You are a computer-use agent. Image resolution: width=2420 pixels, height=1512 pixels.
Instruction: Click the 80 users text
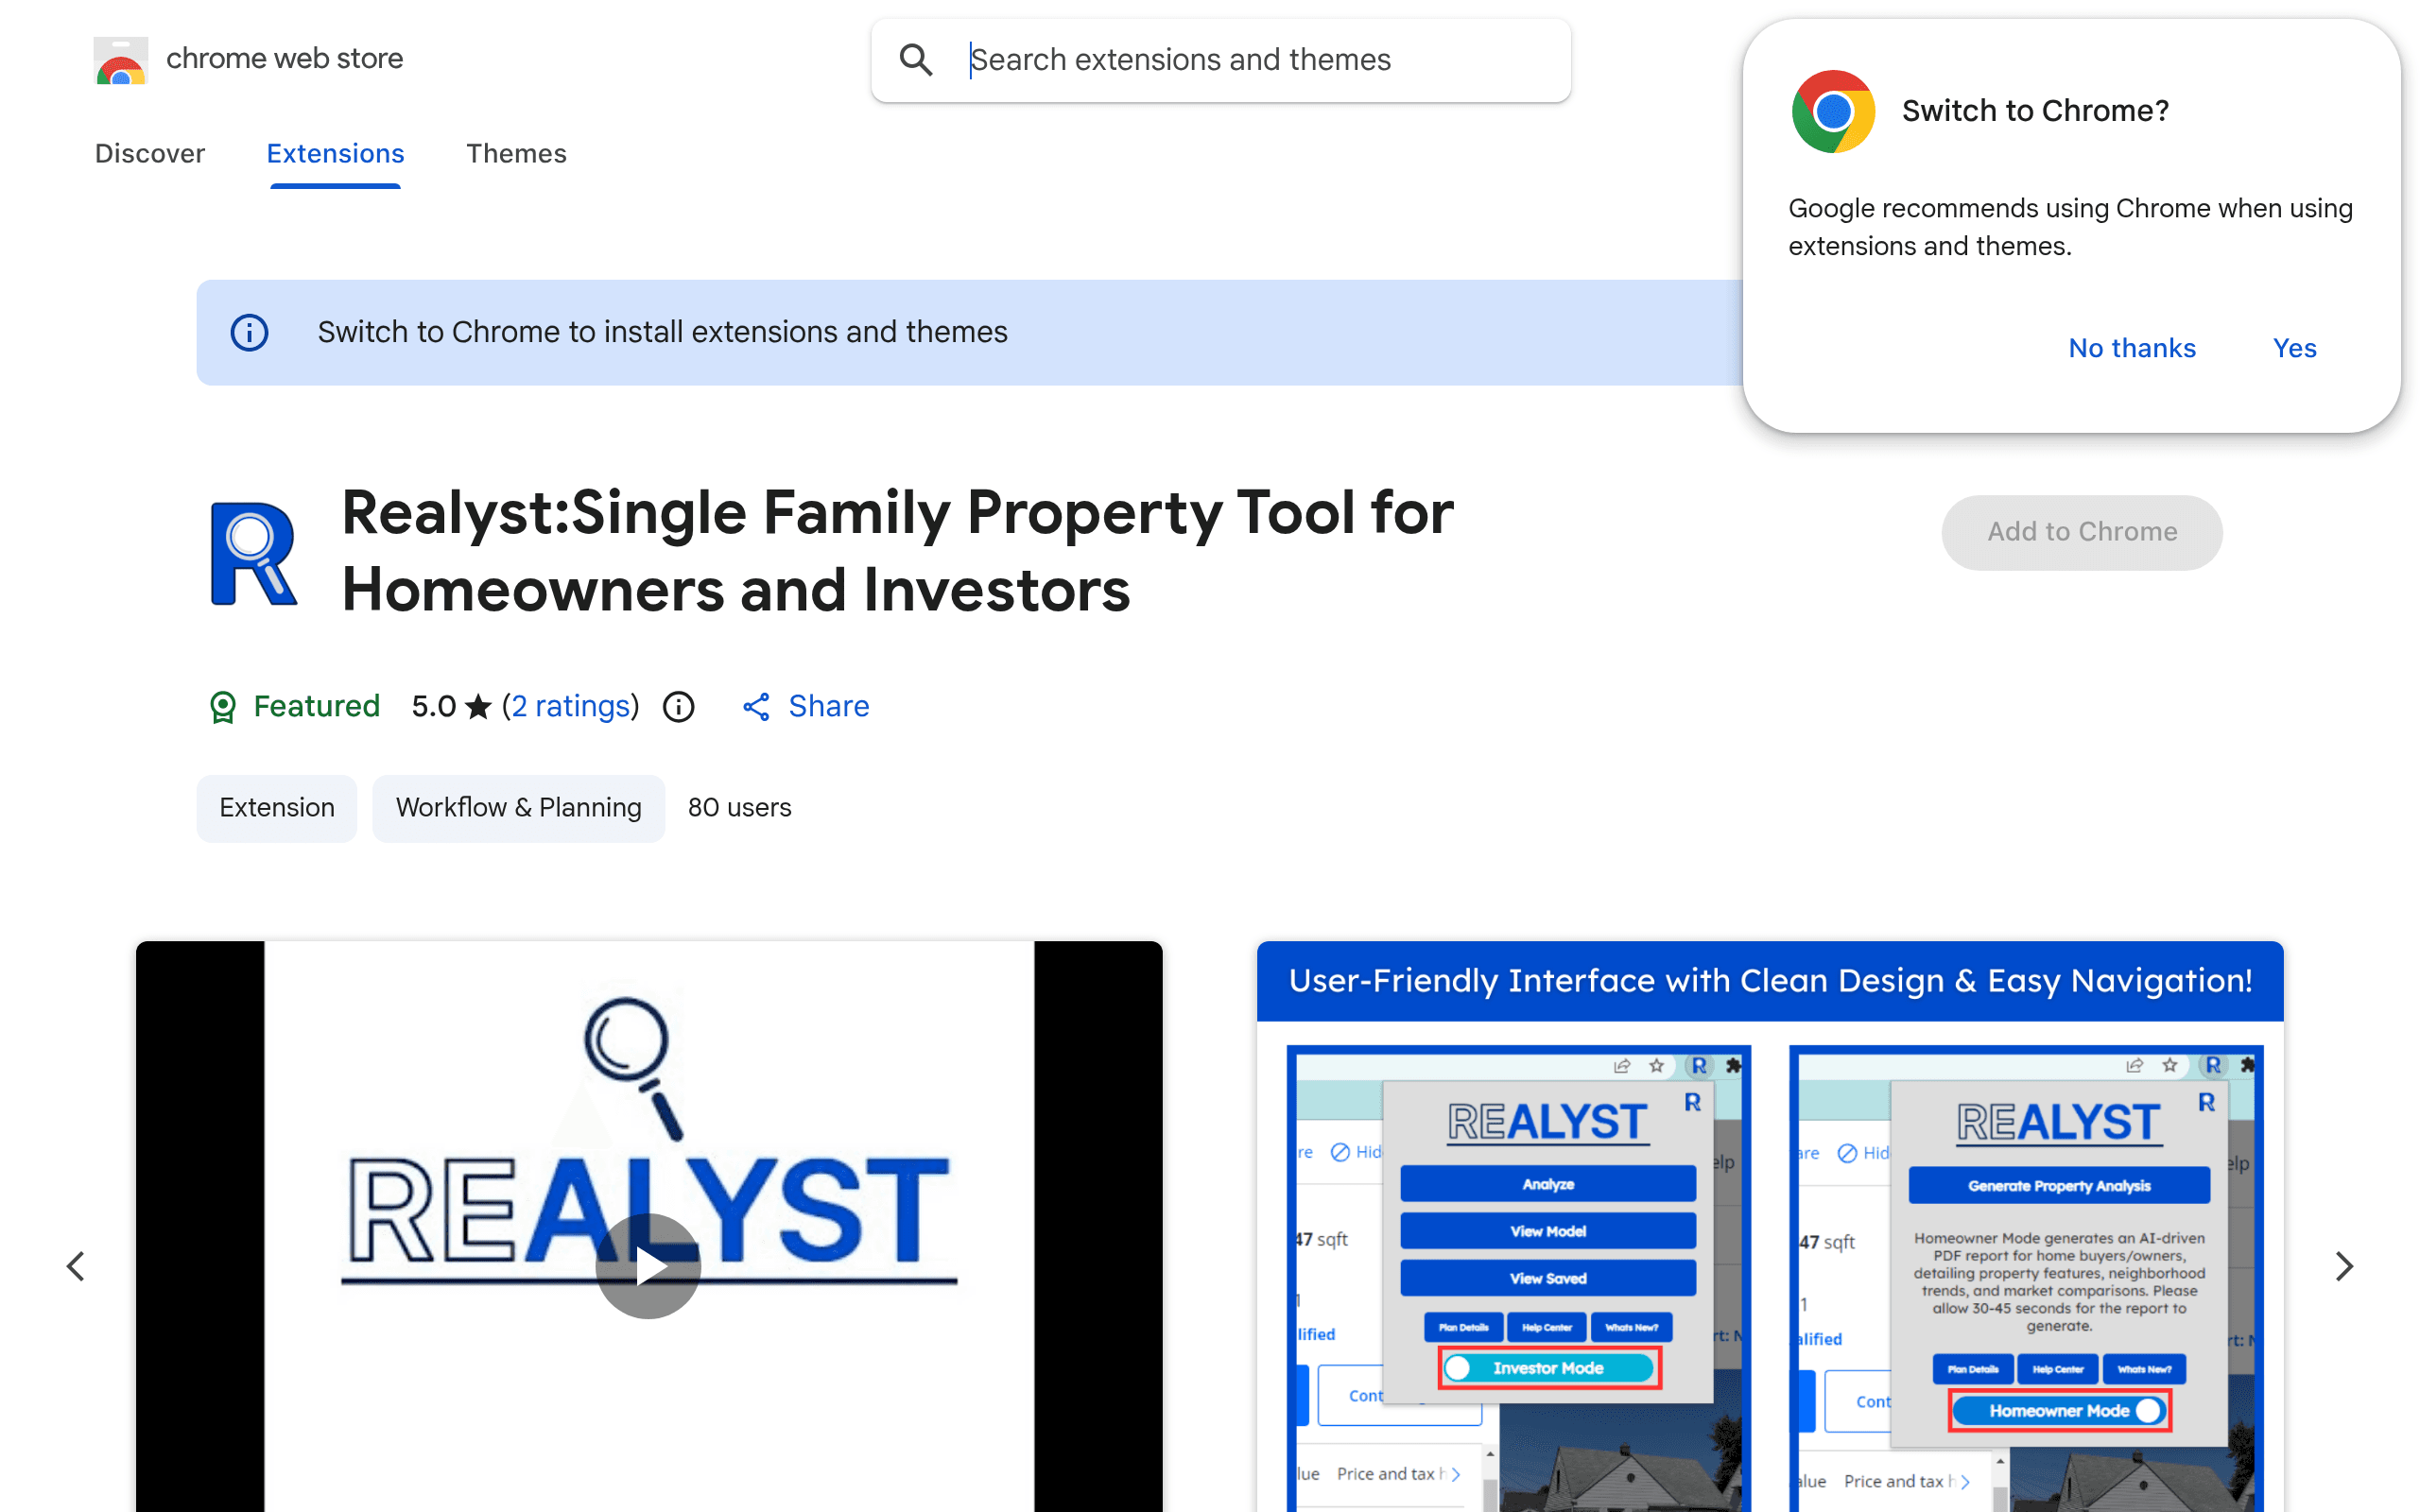739,808
